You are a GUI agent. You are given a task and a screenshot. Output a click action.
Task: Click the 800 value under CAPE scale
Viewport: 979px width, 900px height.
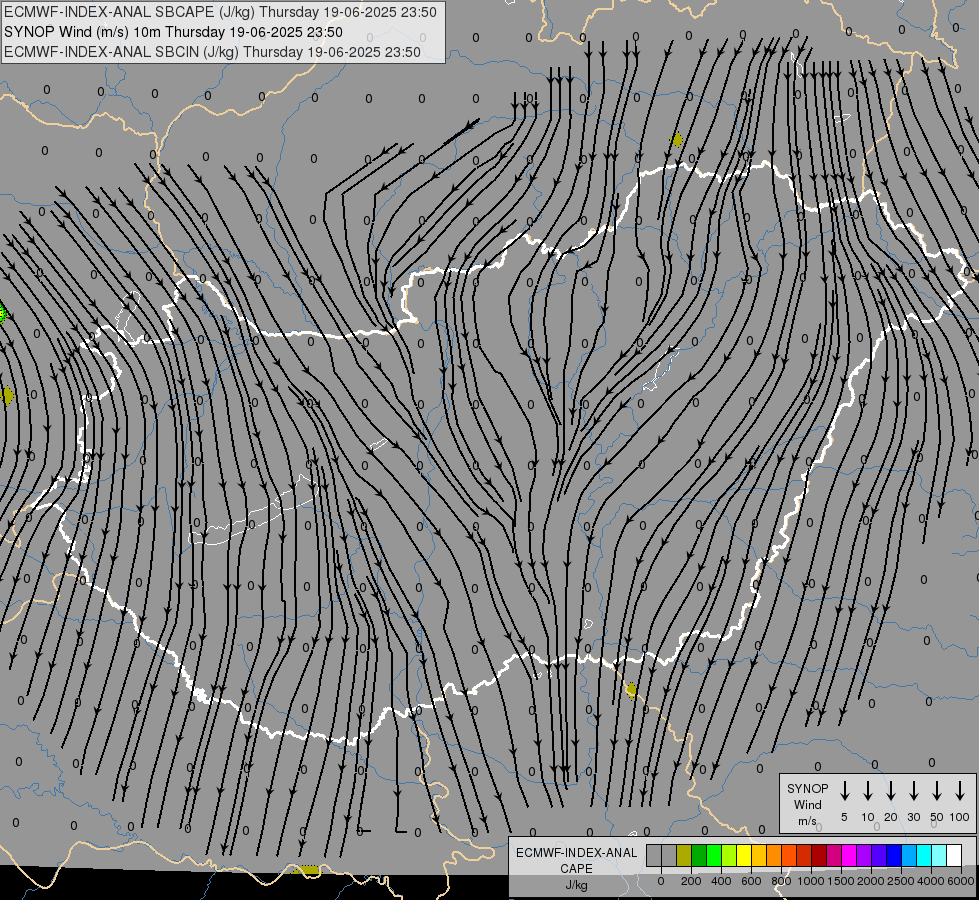point(781,881)
